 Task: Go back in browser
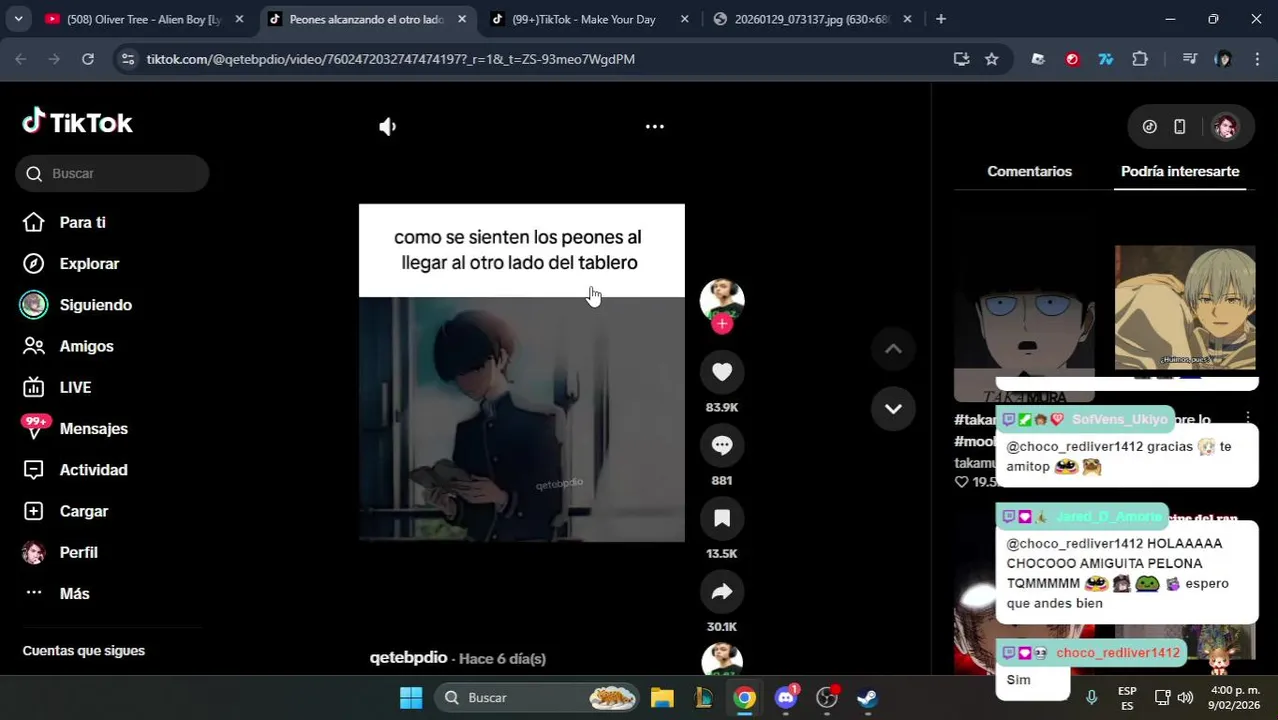coord(21,59)
